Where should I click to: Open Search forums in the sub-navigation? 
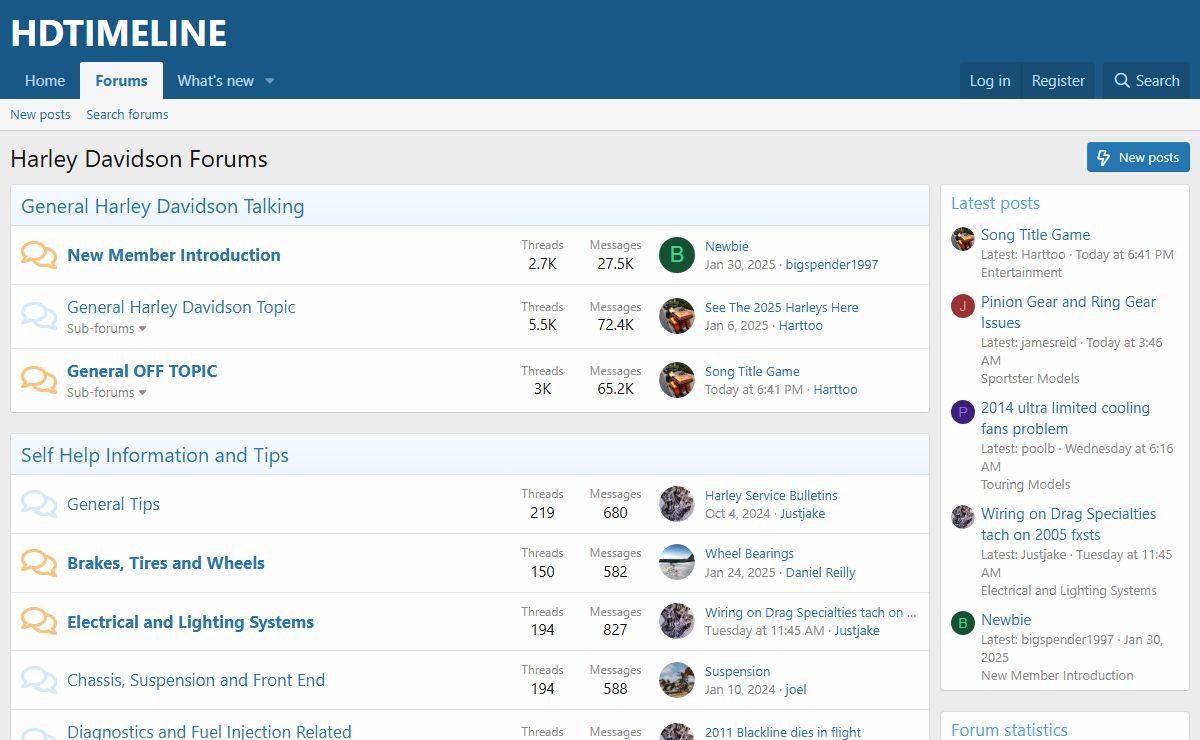127,114
